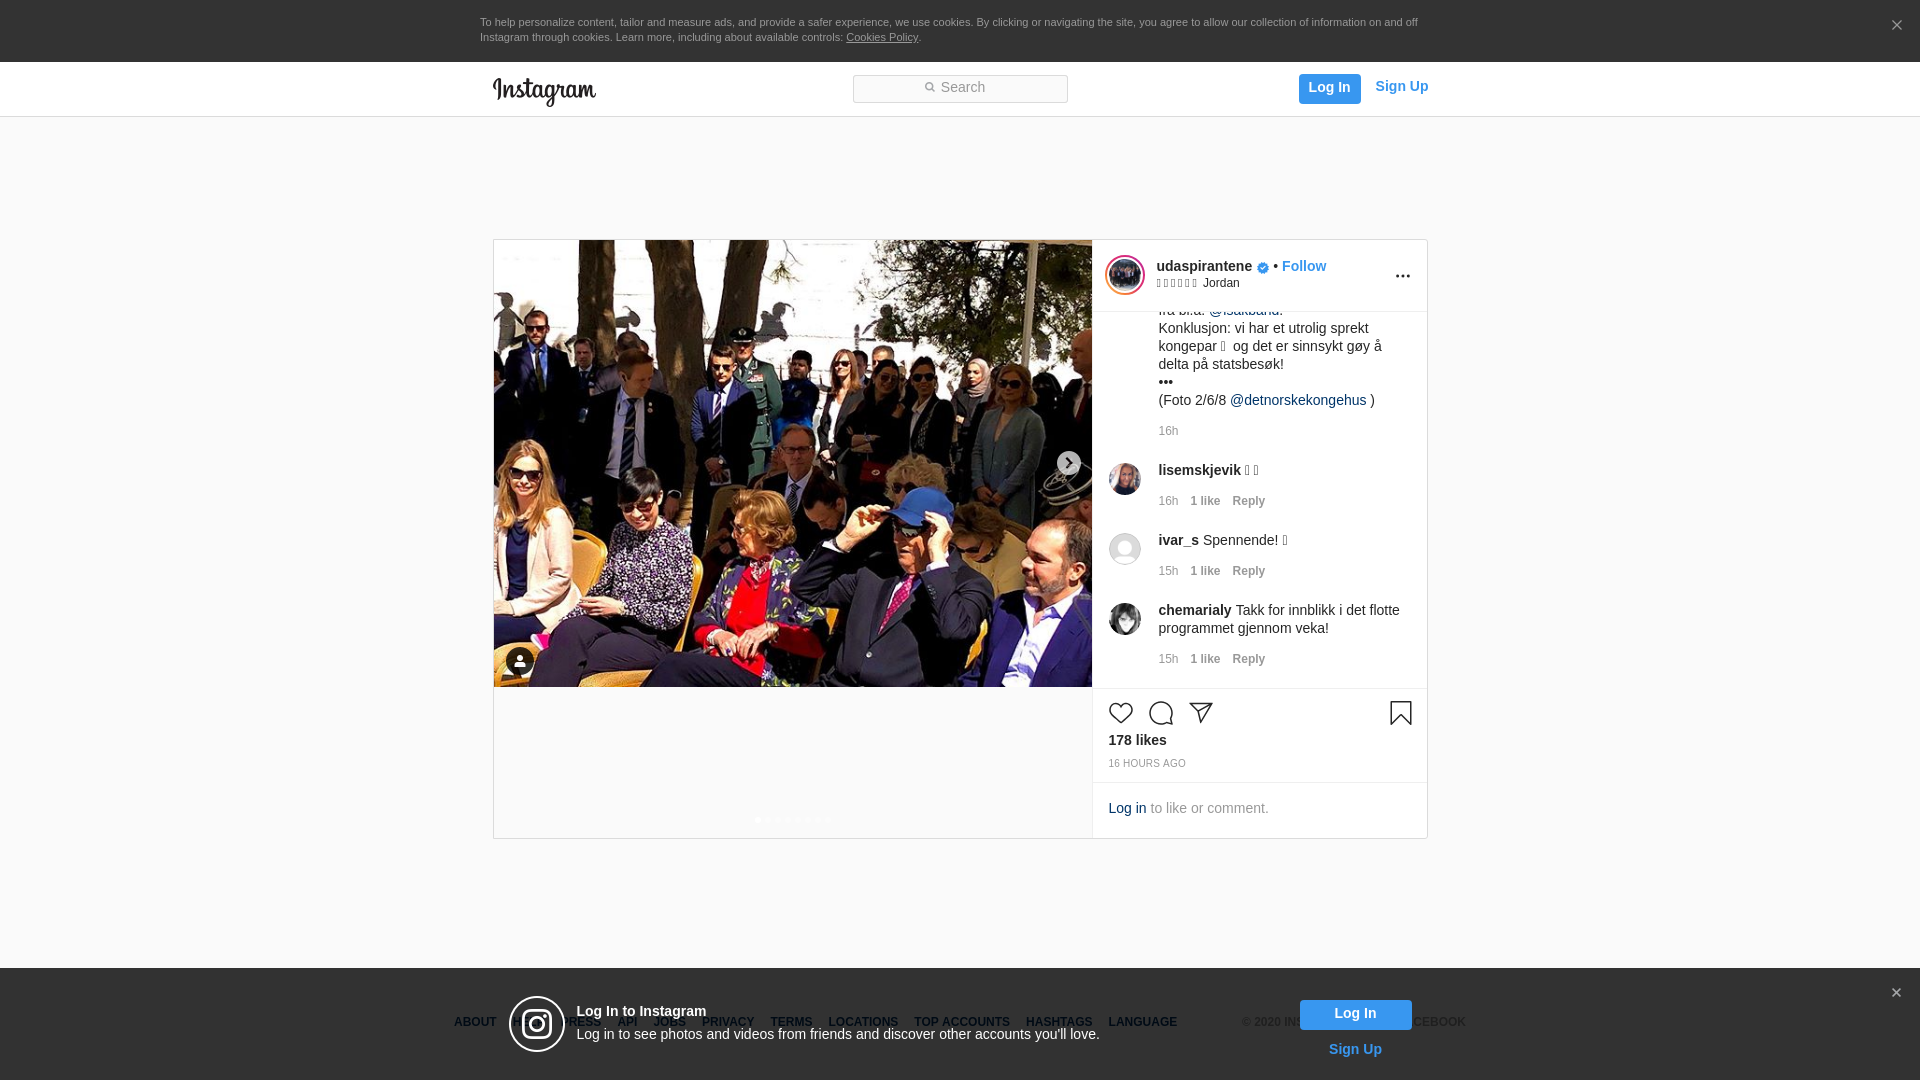Screen dimensions: 1920x1080
Task: Click tagged people icon on photo
Action: (519, 661)
